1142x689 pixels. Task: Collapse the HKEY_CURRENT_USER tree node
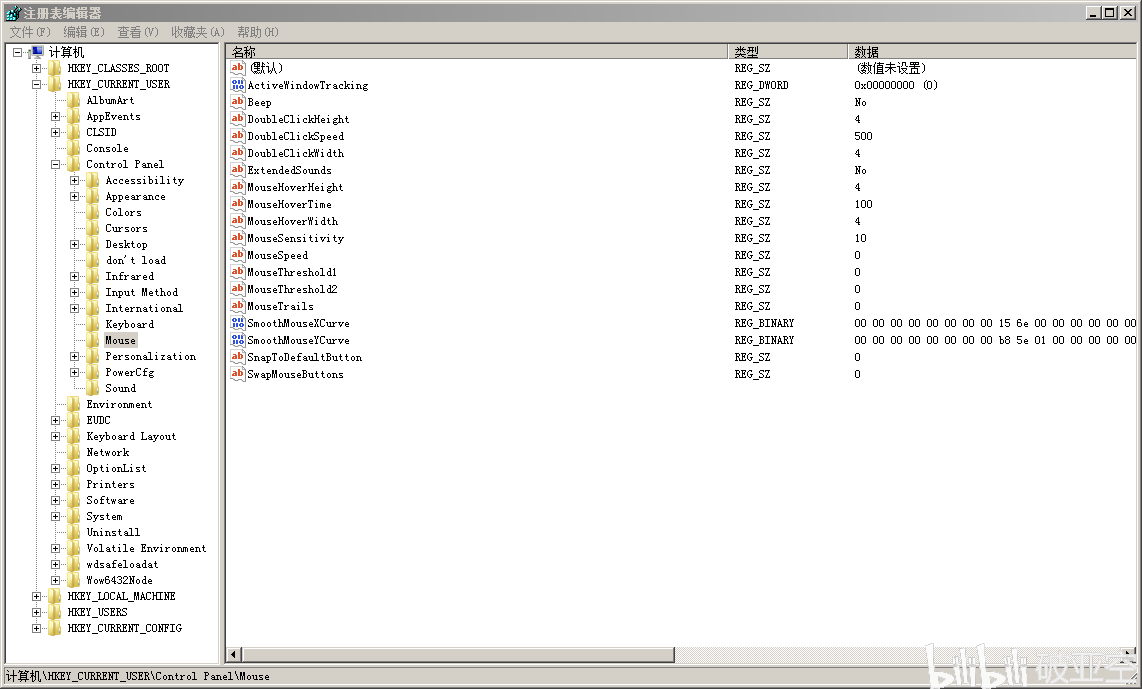[36, 84]
